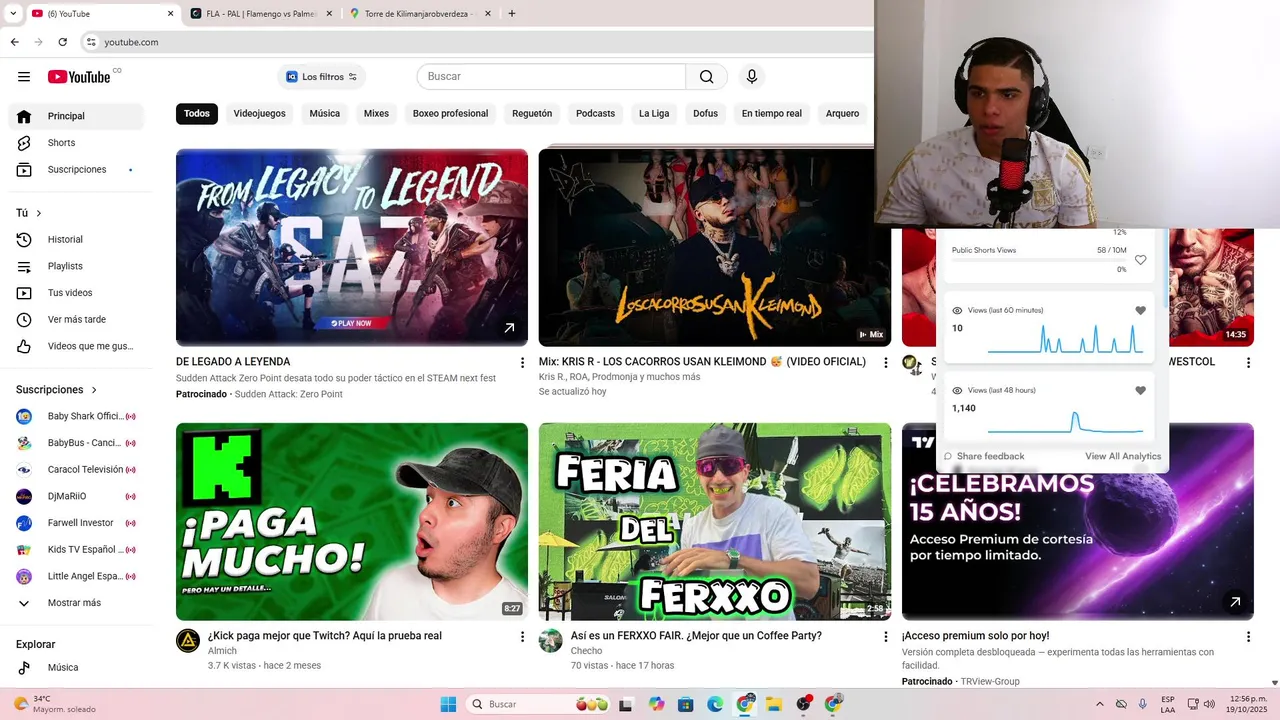Select the Todos filter chip
Screen dimensions: 1280x720
(197, 114)
